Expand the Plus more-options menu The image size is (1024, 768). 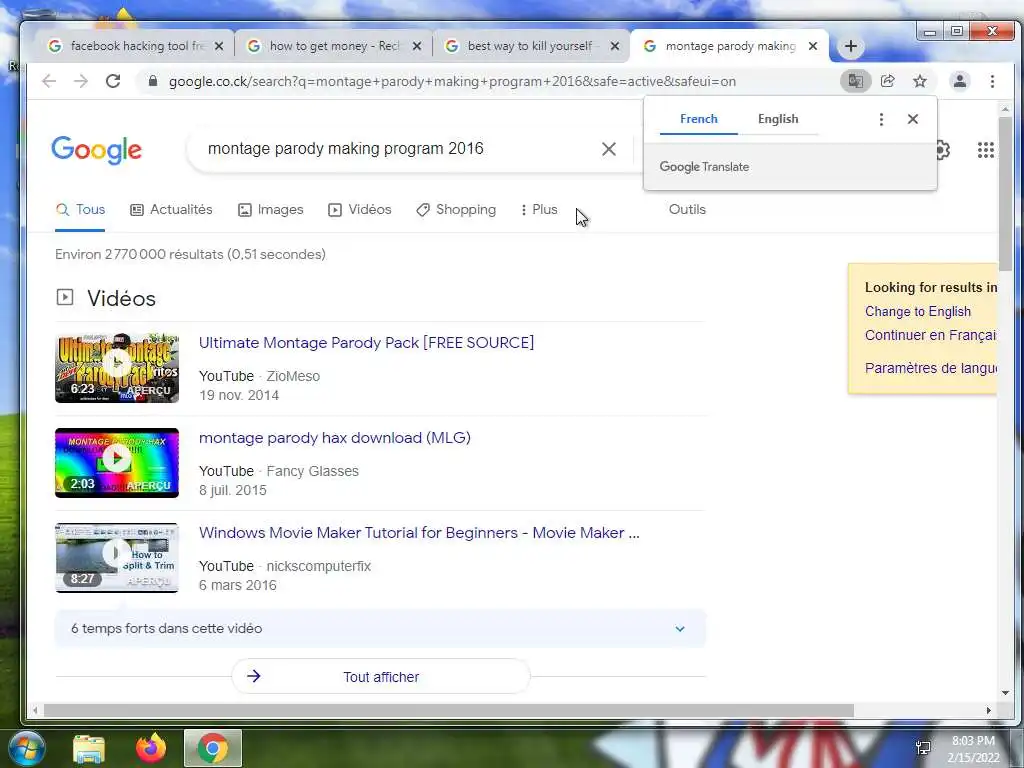[x=539, y=210]
